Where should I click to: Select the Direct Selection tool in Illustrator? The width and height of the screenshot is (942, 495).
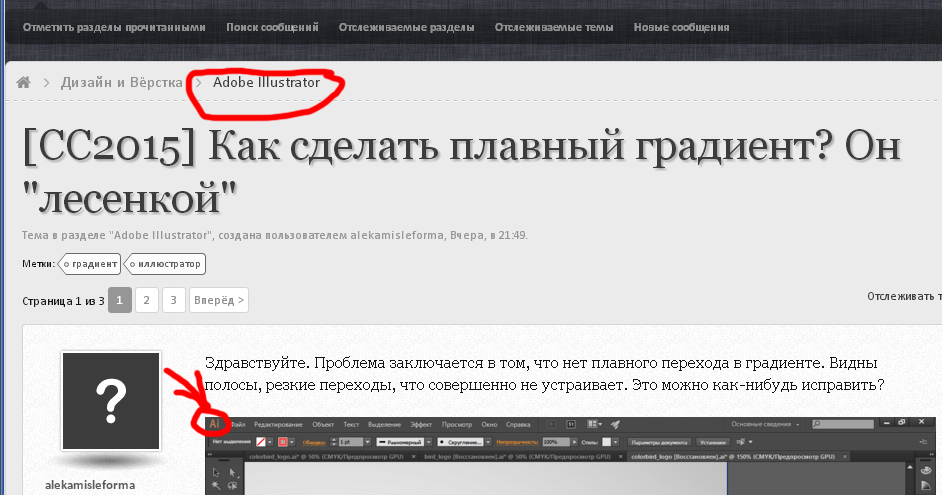point(232,472)
